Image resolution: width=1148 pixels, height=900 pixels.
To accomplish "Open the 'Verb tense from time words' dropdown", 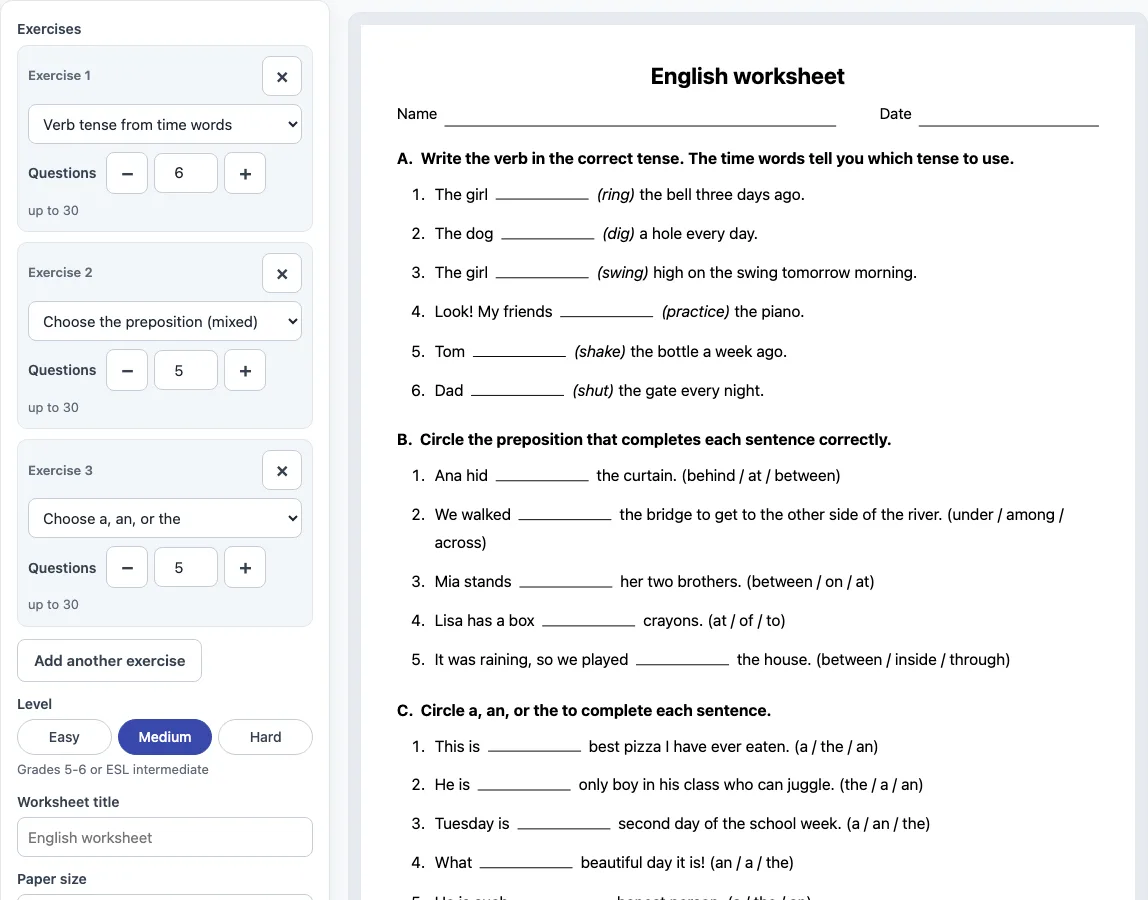I will pos(165,124).
